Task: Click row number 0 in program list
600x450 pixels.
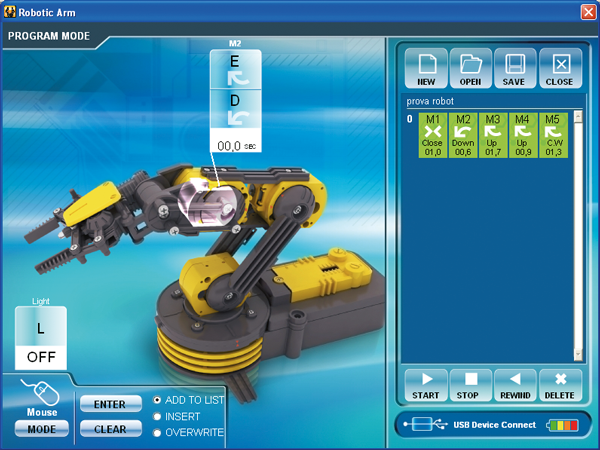Action: 410,119
